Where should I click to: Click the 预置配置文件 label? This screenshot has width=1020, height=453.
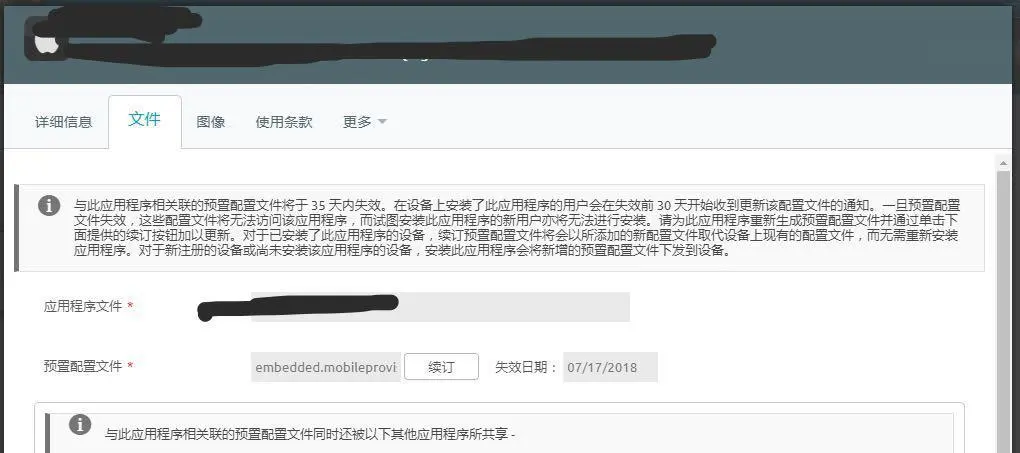(83, 366)
